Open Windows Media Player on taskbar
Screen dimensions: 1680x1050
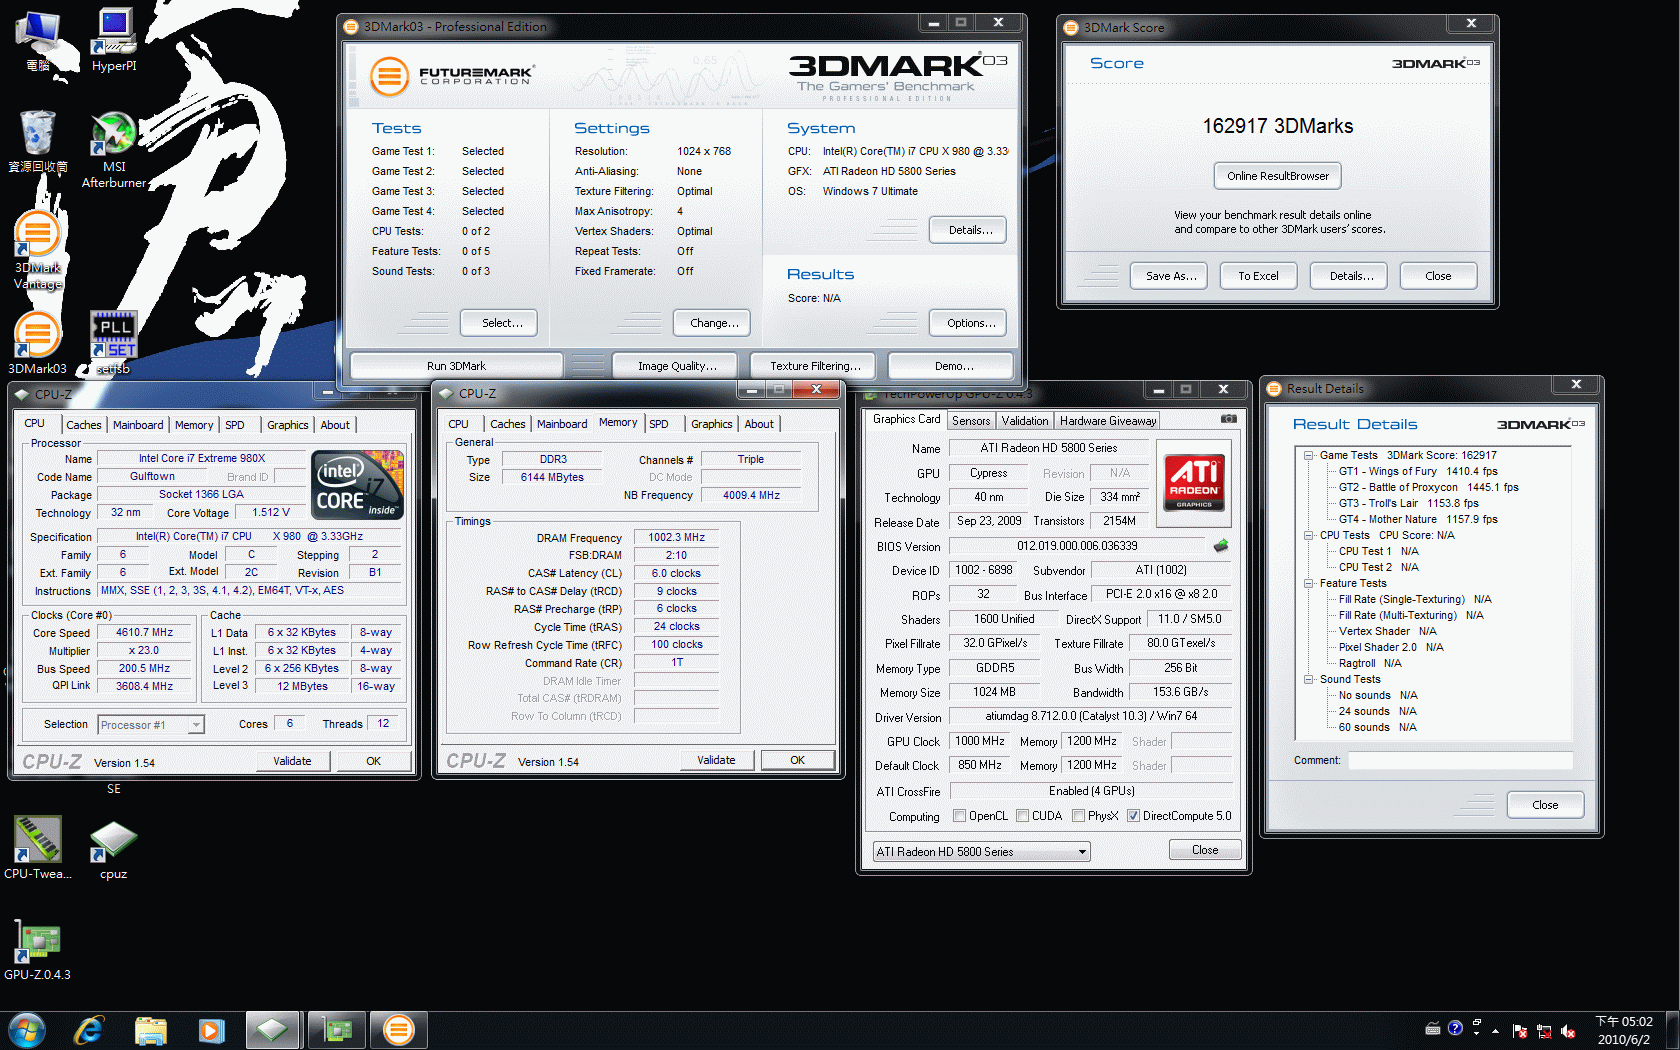point(212,1030)
